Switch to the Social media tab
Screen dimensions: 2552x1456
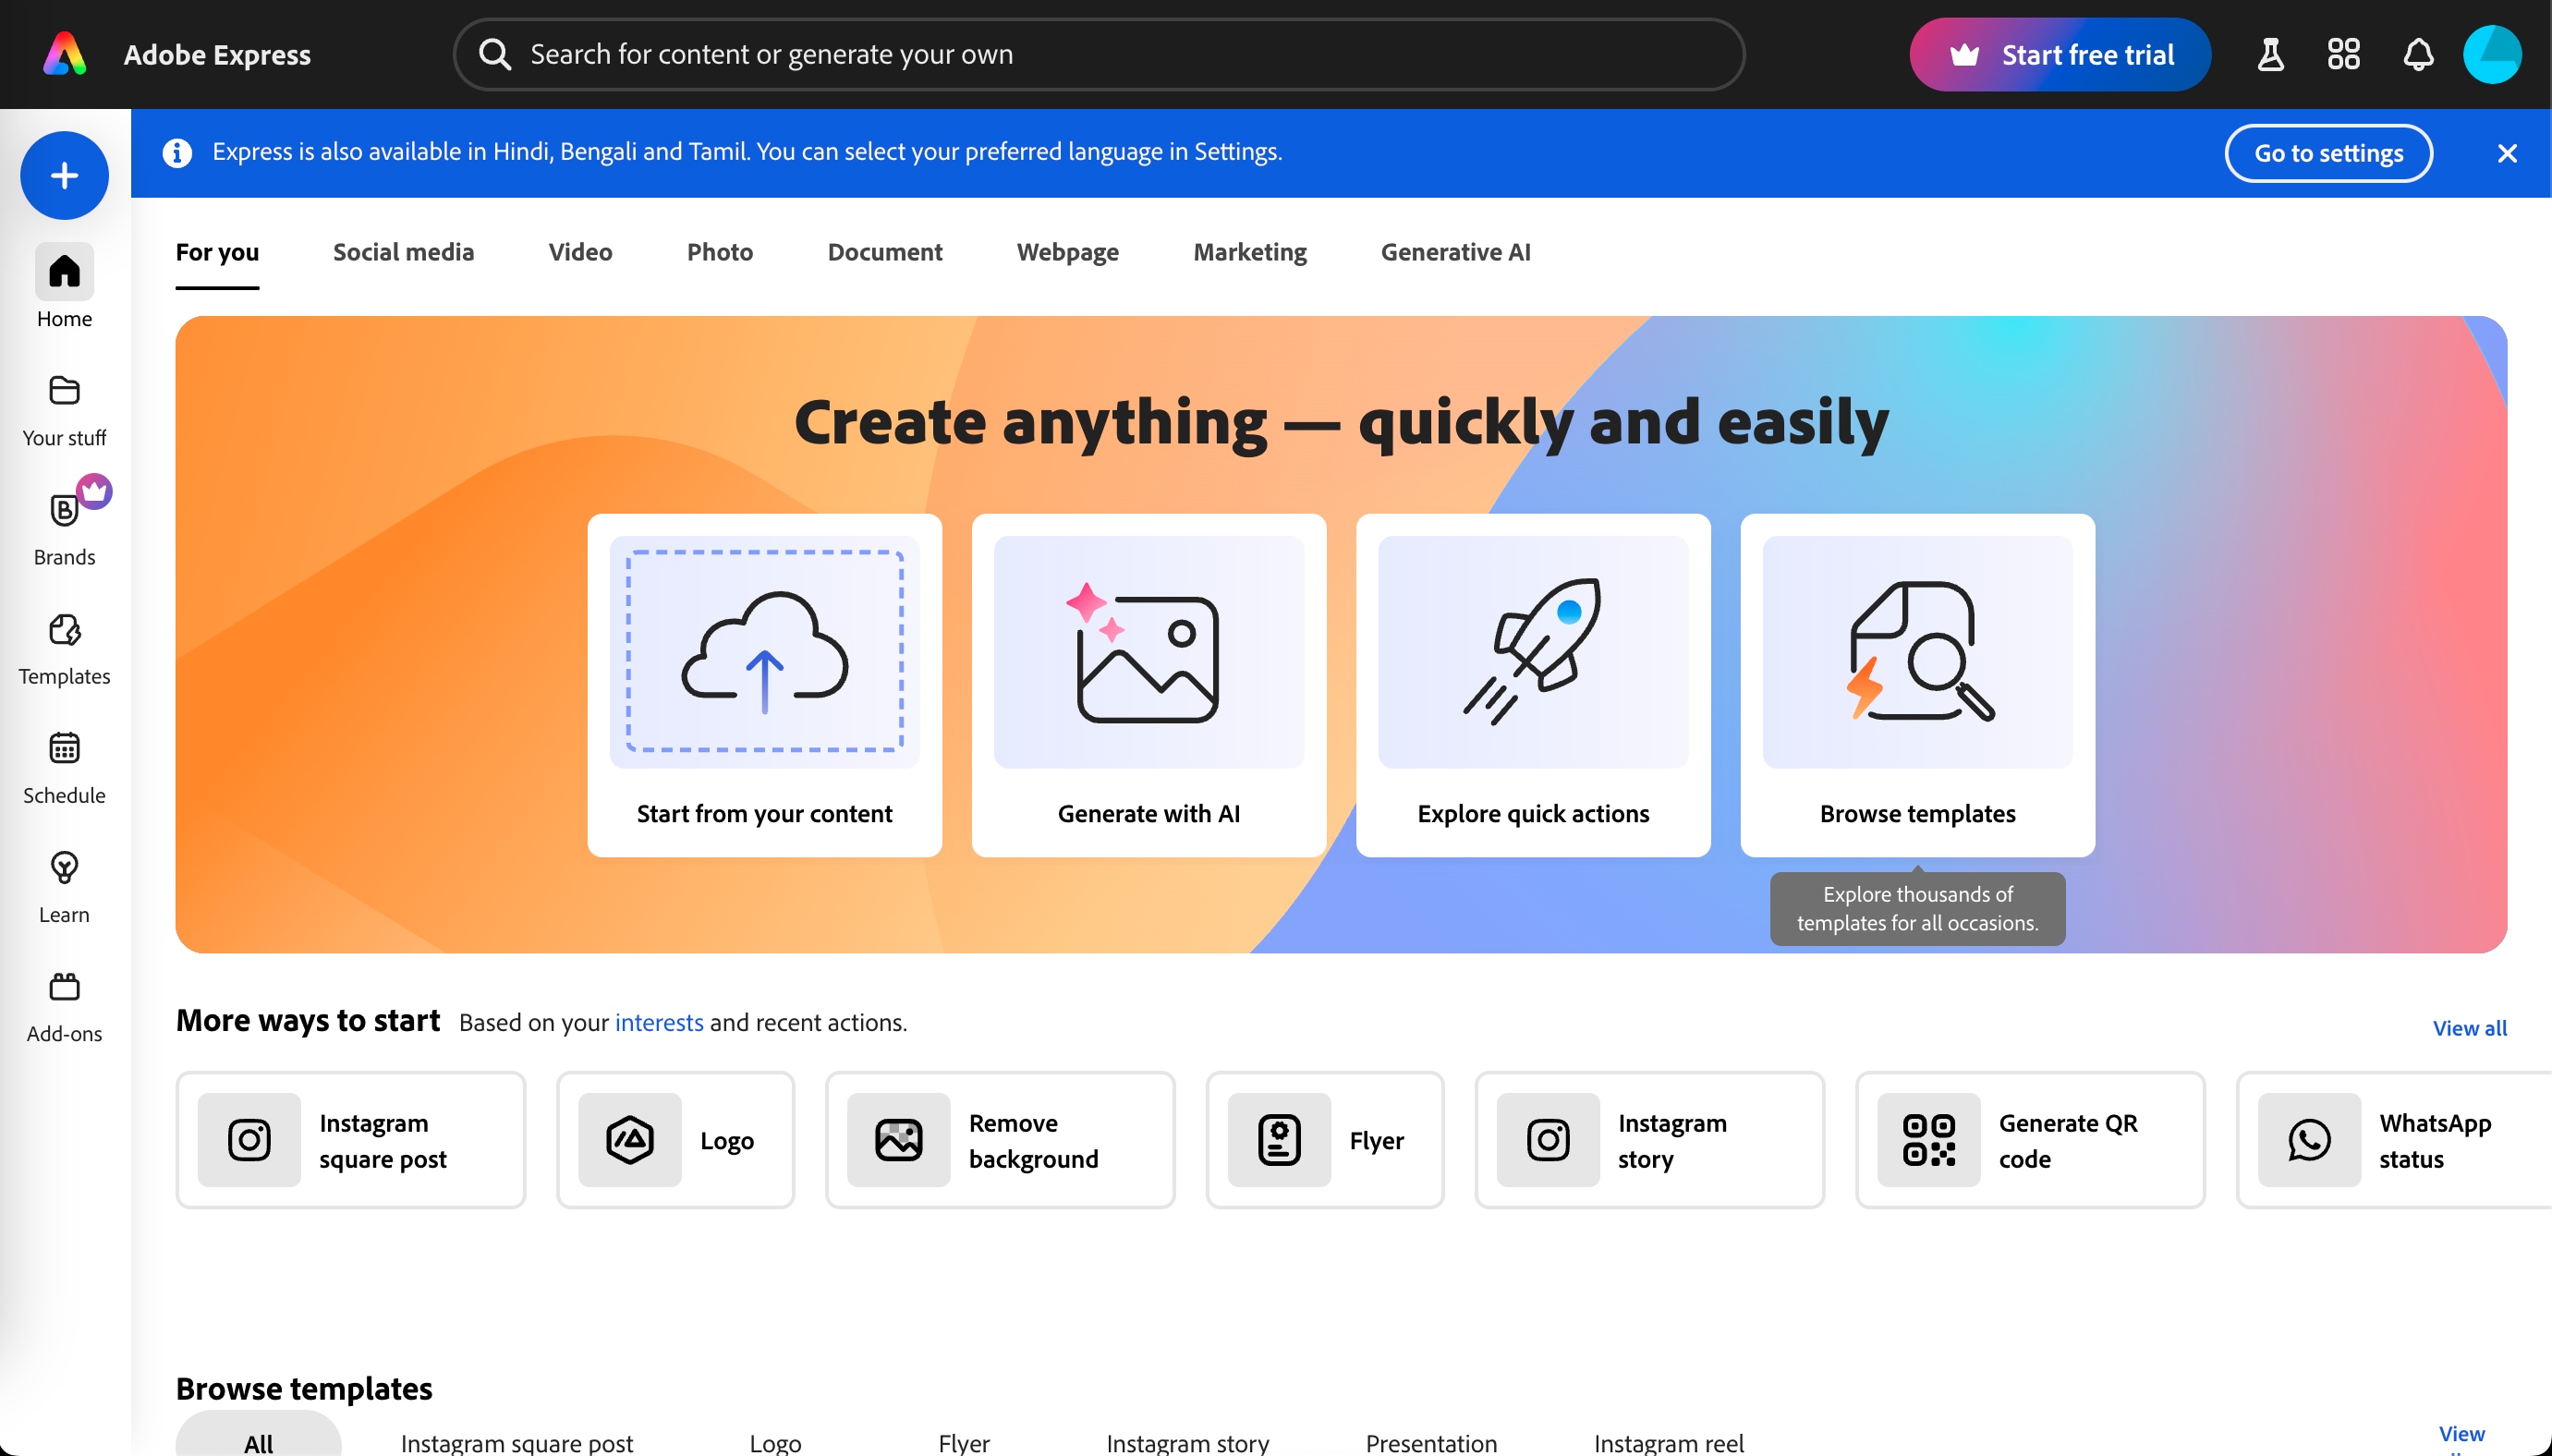(x=403, y=252)
